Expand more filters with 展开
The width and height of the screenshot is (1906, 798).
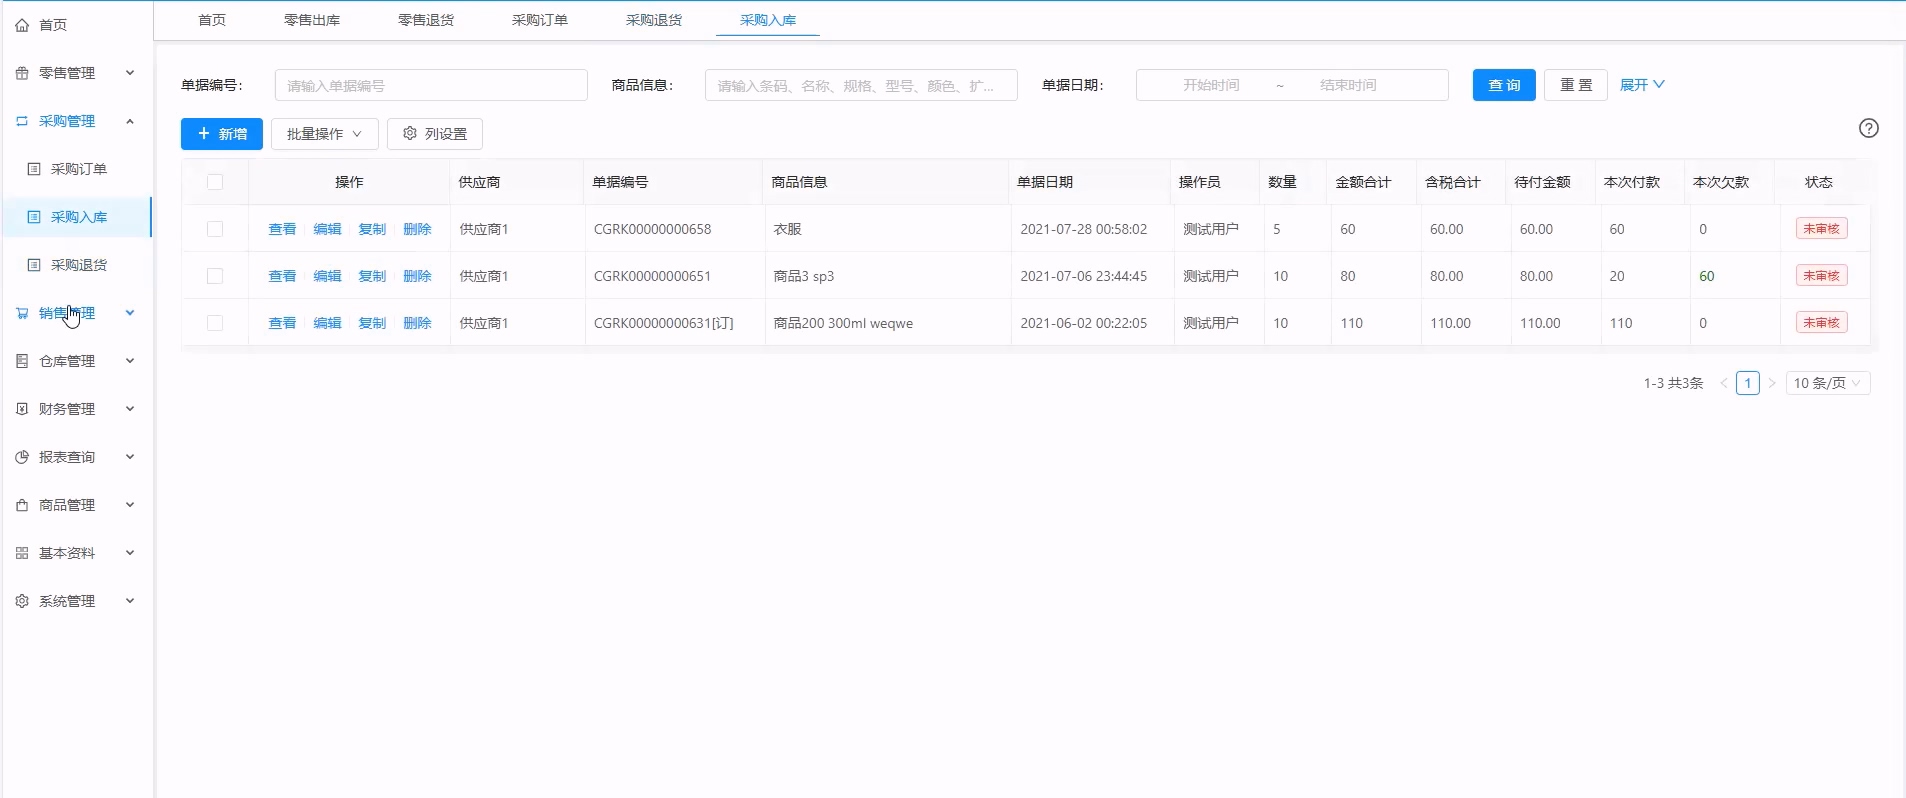click(1641, 85)
